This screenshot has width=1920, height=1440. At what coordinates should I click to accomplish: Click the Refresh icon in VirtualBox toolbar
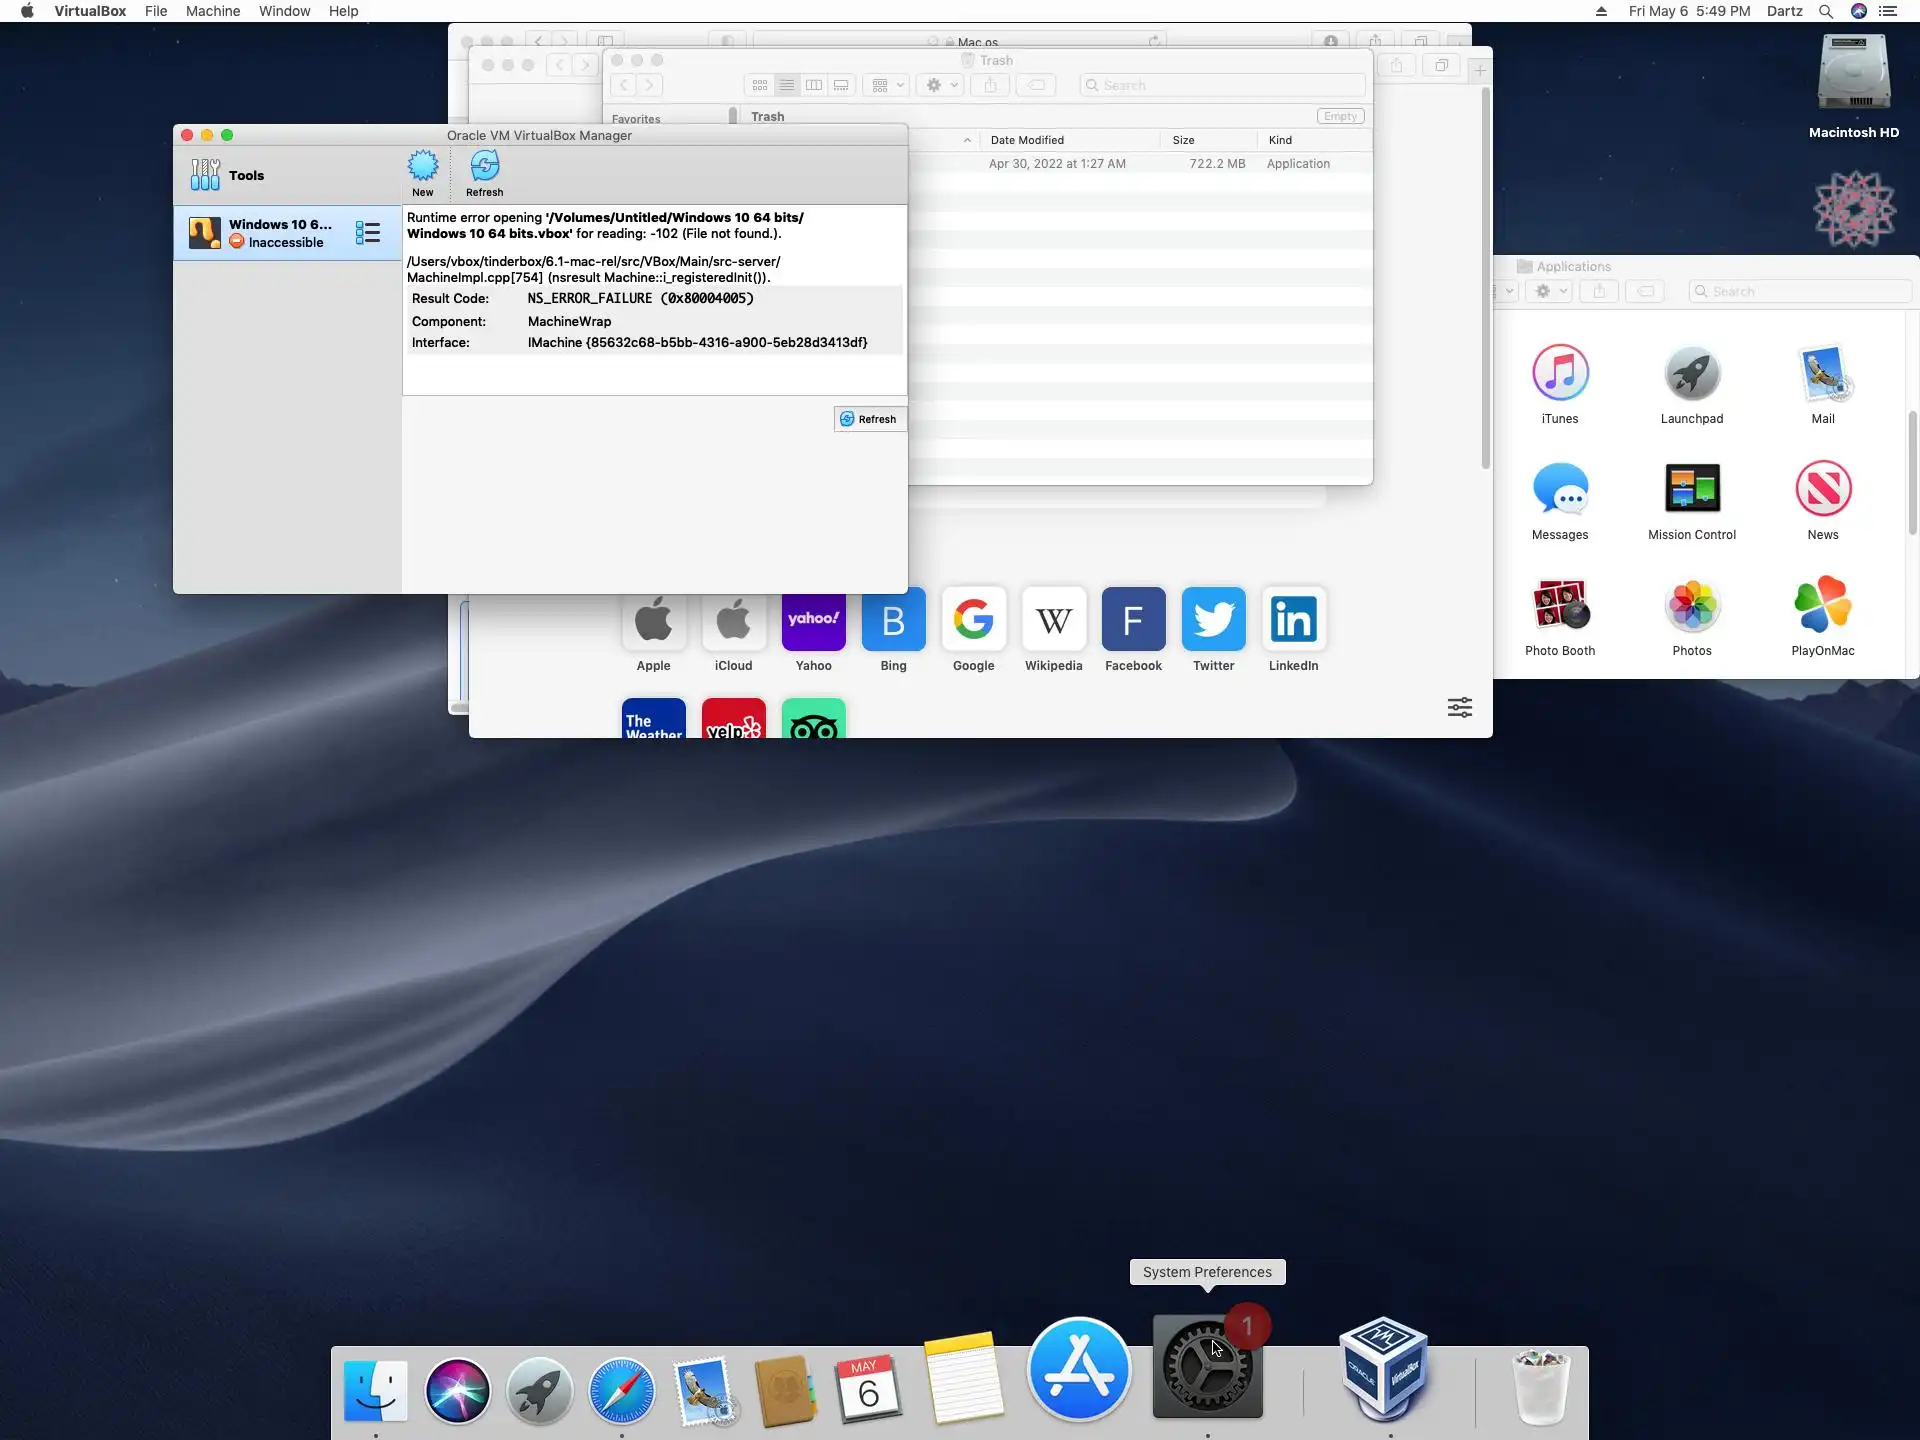pos(484,167)
